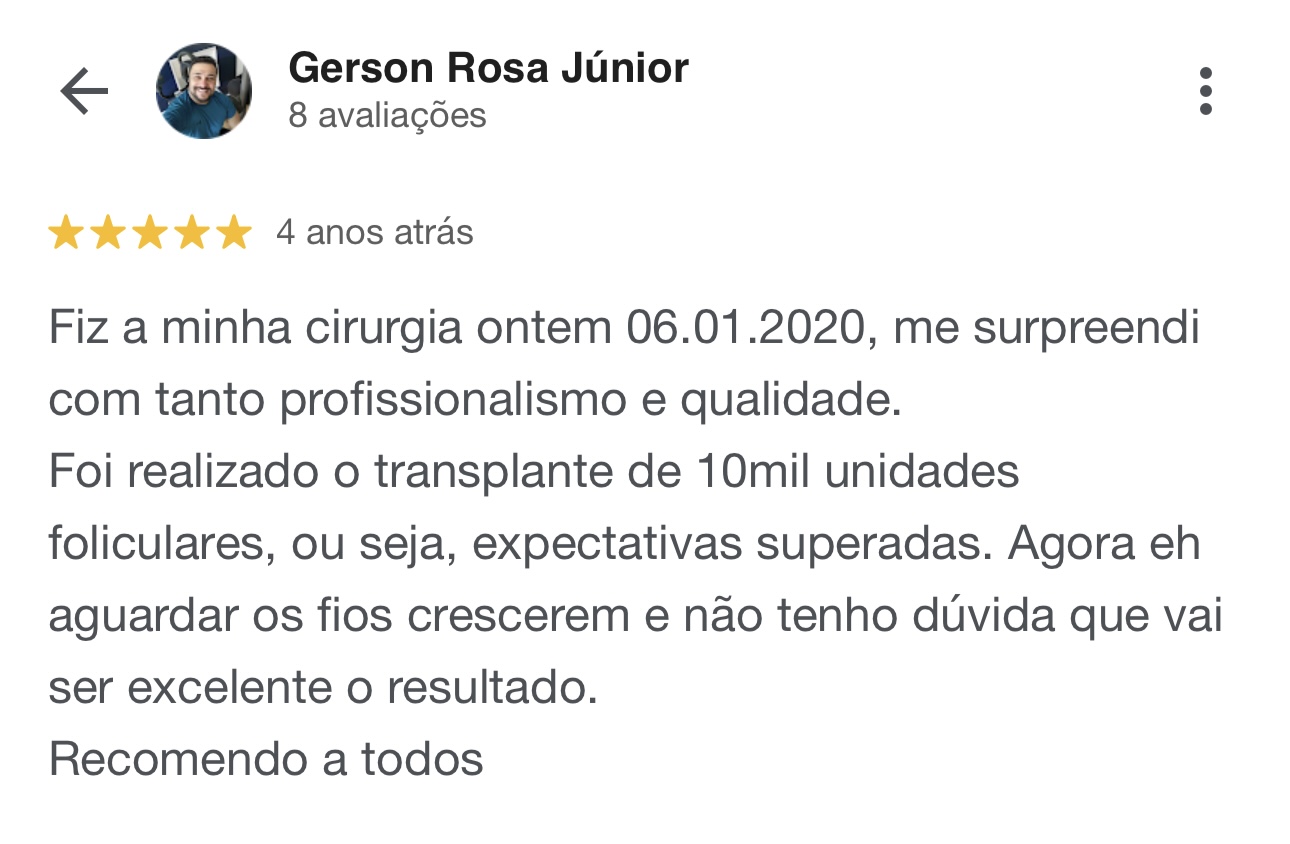Viewport: 1290px width, 844px height.
Task: Click the third rating star
Action: click(x=150, y=233)
